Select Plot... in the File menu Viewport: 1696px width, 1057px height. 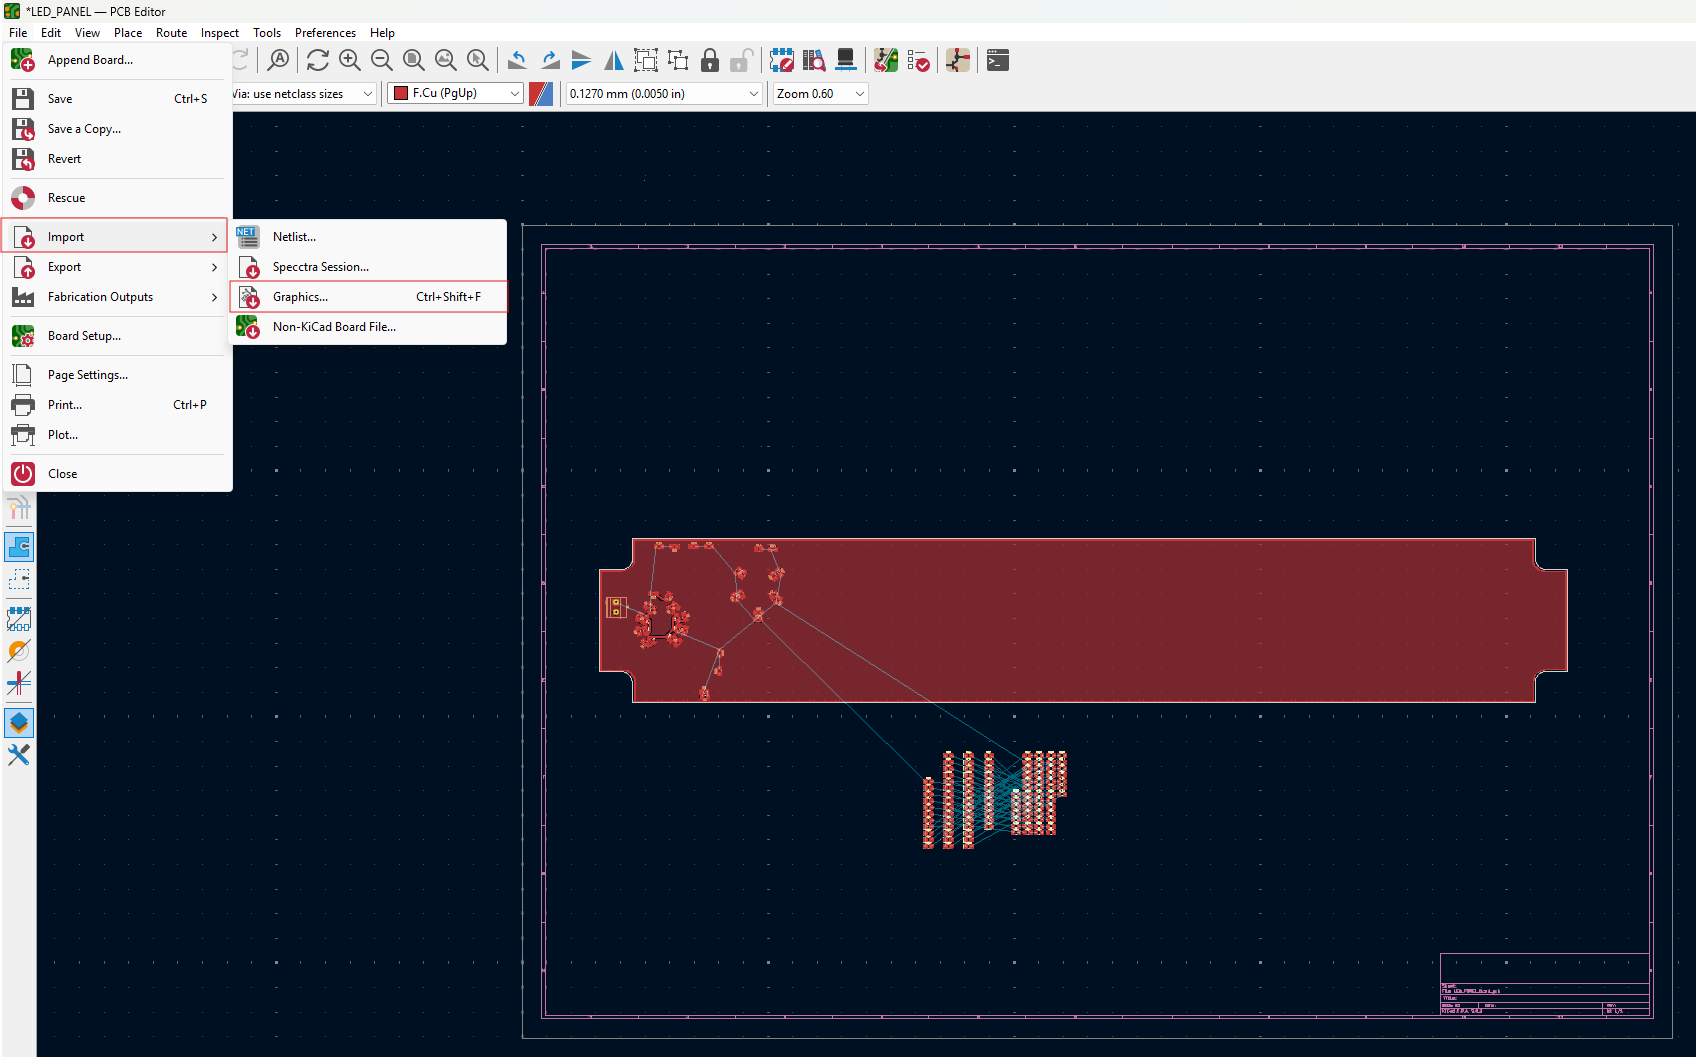(116, 435)
